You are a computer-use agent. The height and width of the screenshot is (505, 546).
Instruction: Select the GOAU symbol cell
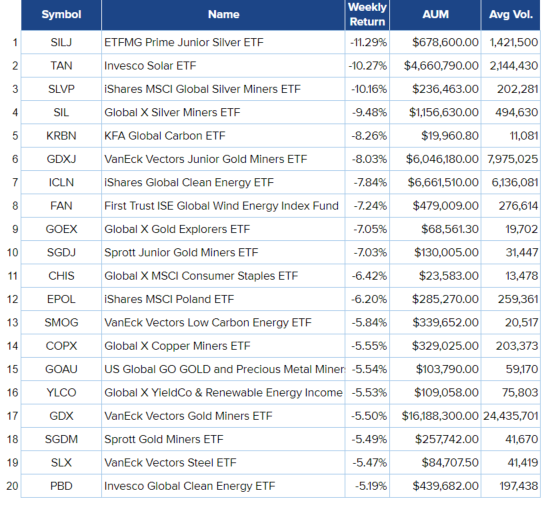coord(61,369)
